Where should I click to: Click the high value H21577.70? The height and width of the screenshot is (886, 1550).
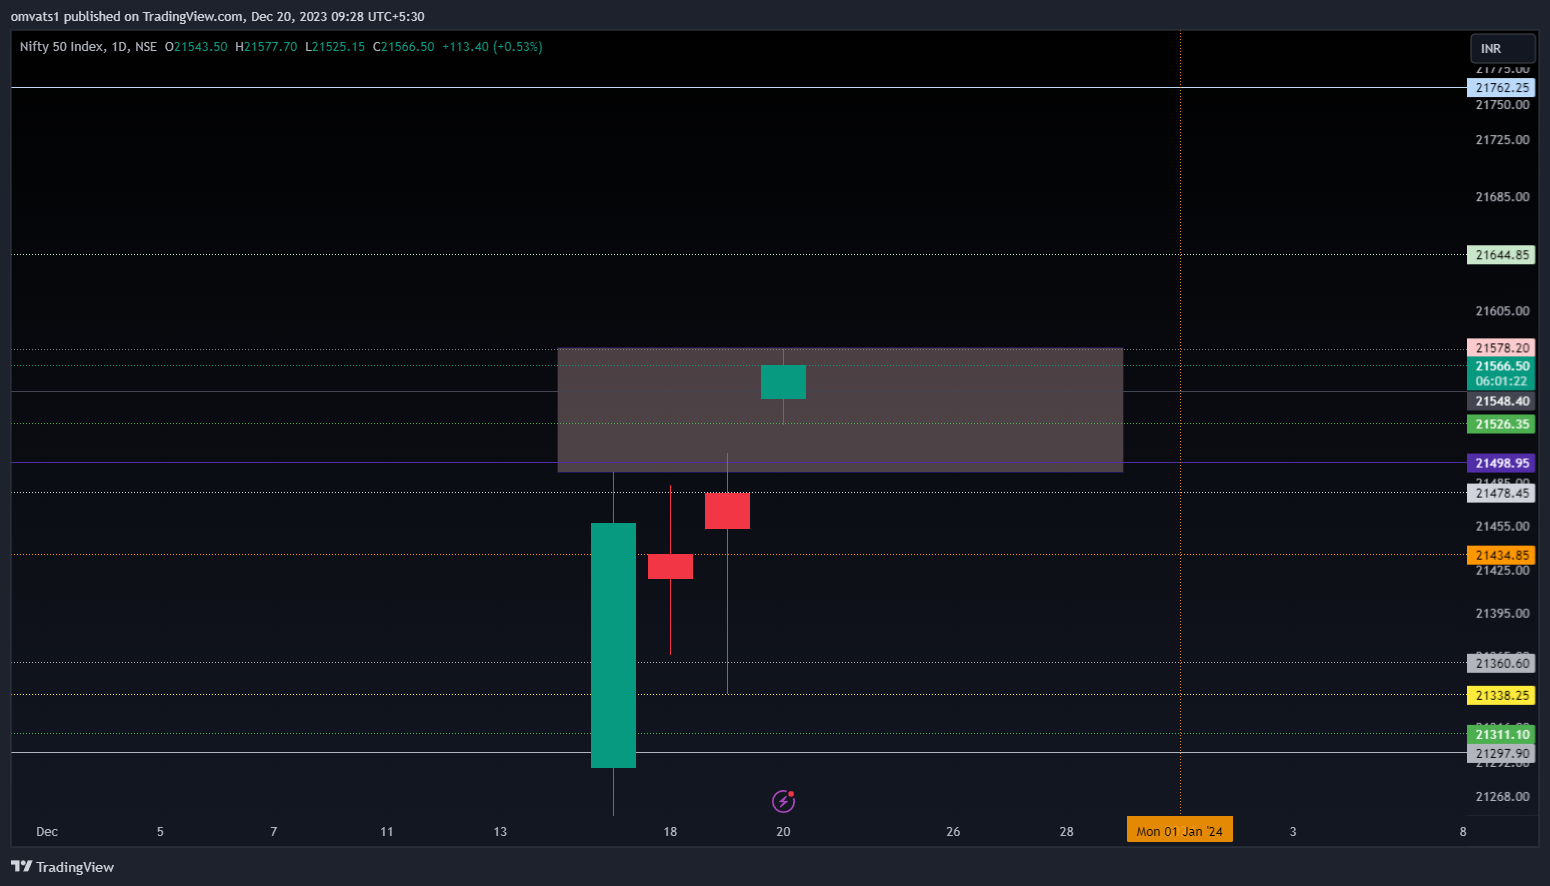click(266, 47)
